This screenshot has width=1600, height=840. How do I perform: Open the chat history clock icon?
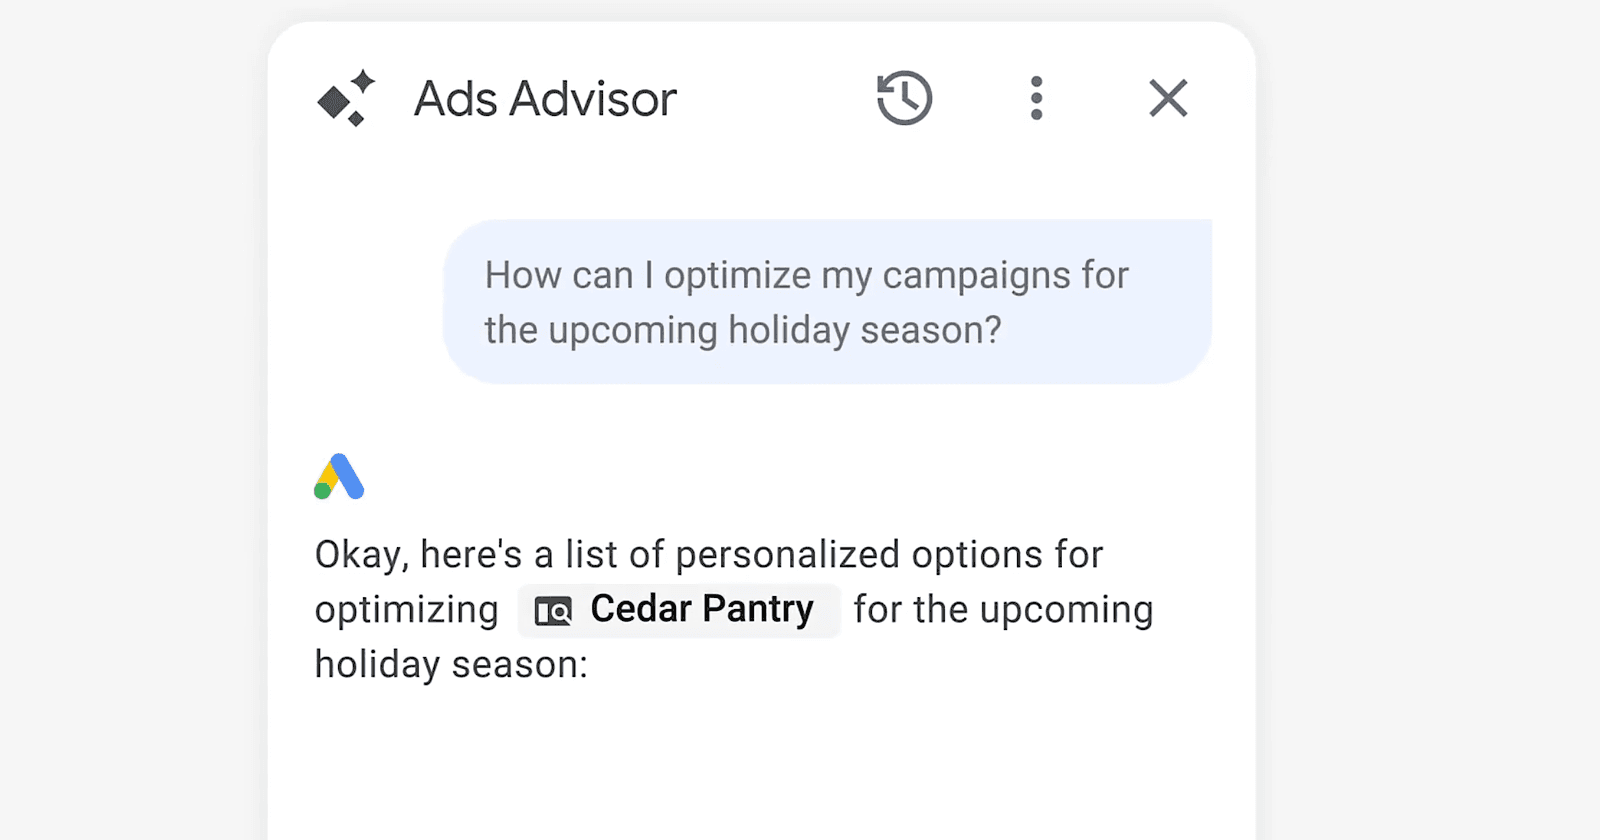pos(904,98)
